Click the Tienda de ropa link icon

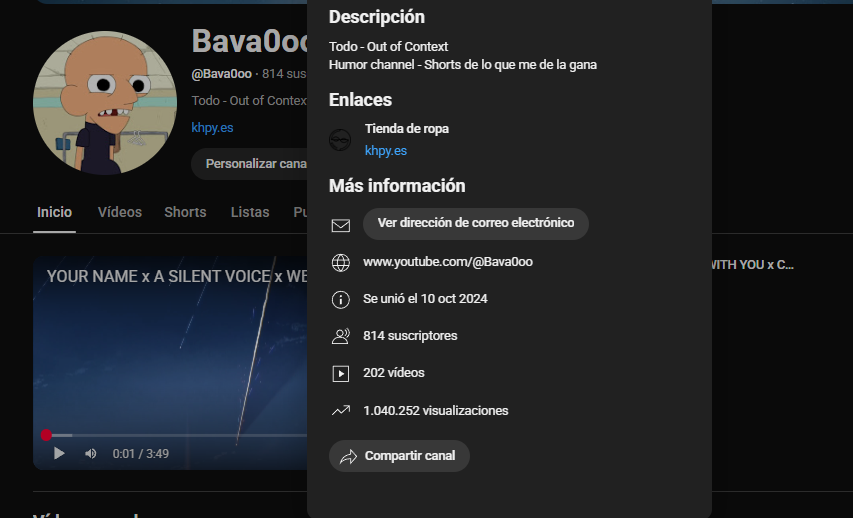(340, 140)
